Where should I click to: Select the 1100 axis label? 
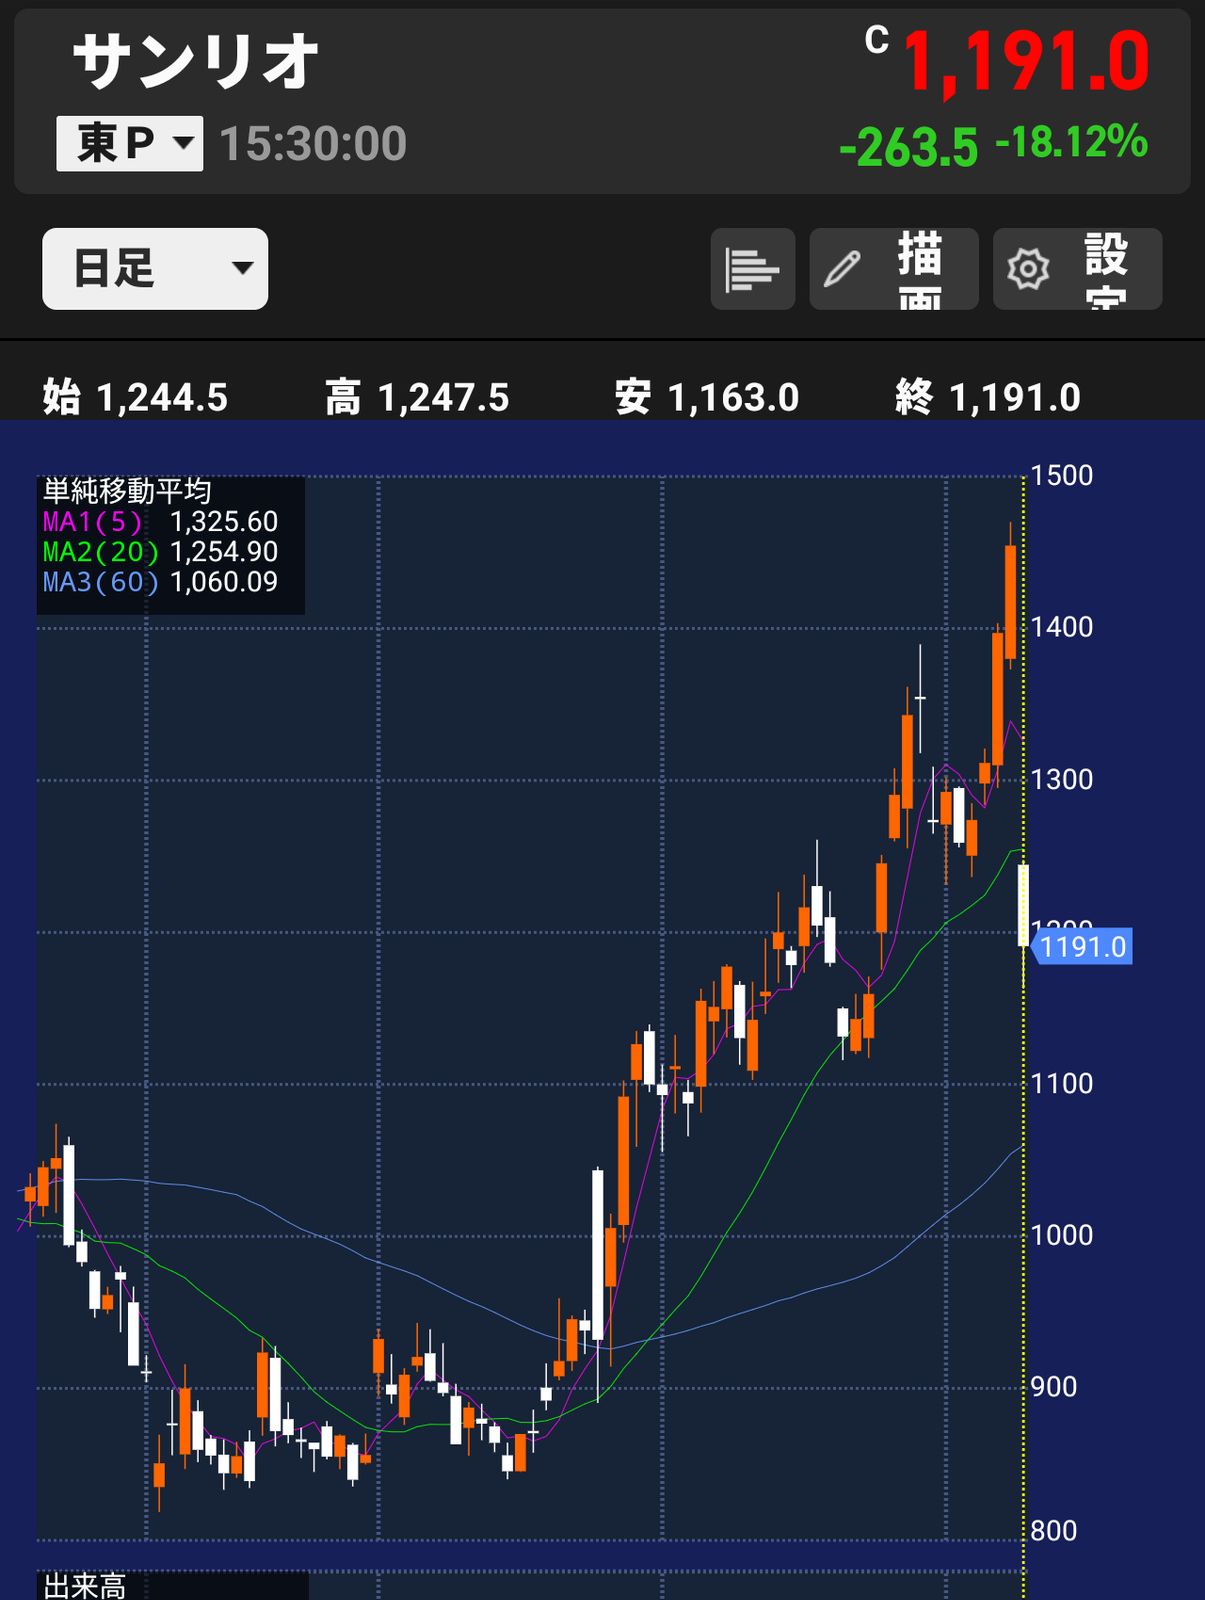pos(1062,1083)
